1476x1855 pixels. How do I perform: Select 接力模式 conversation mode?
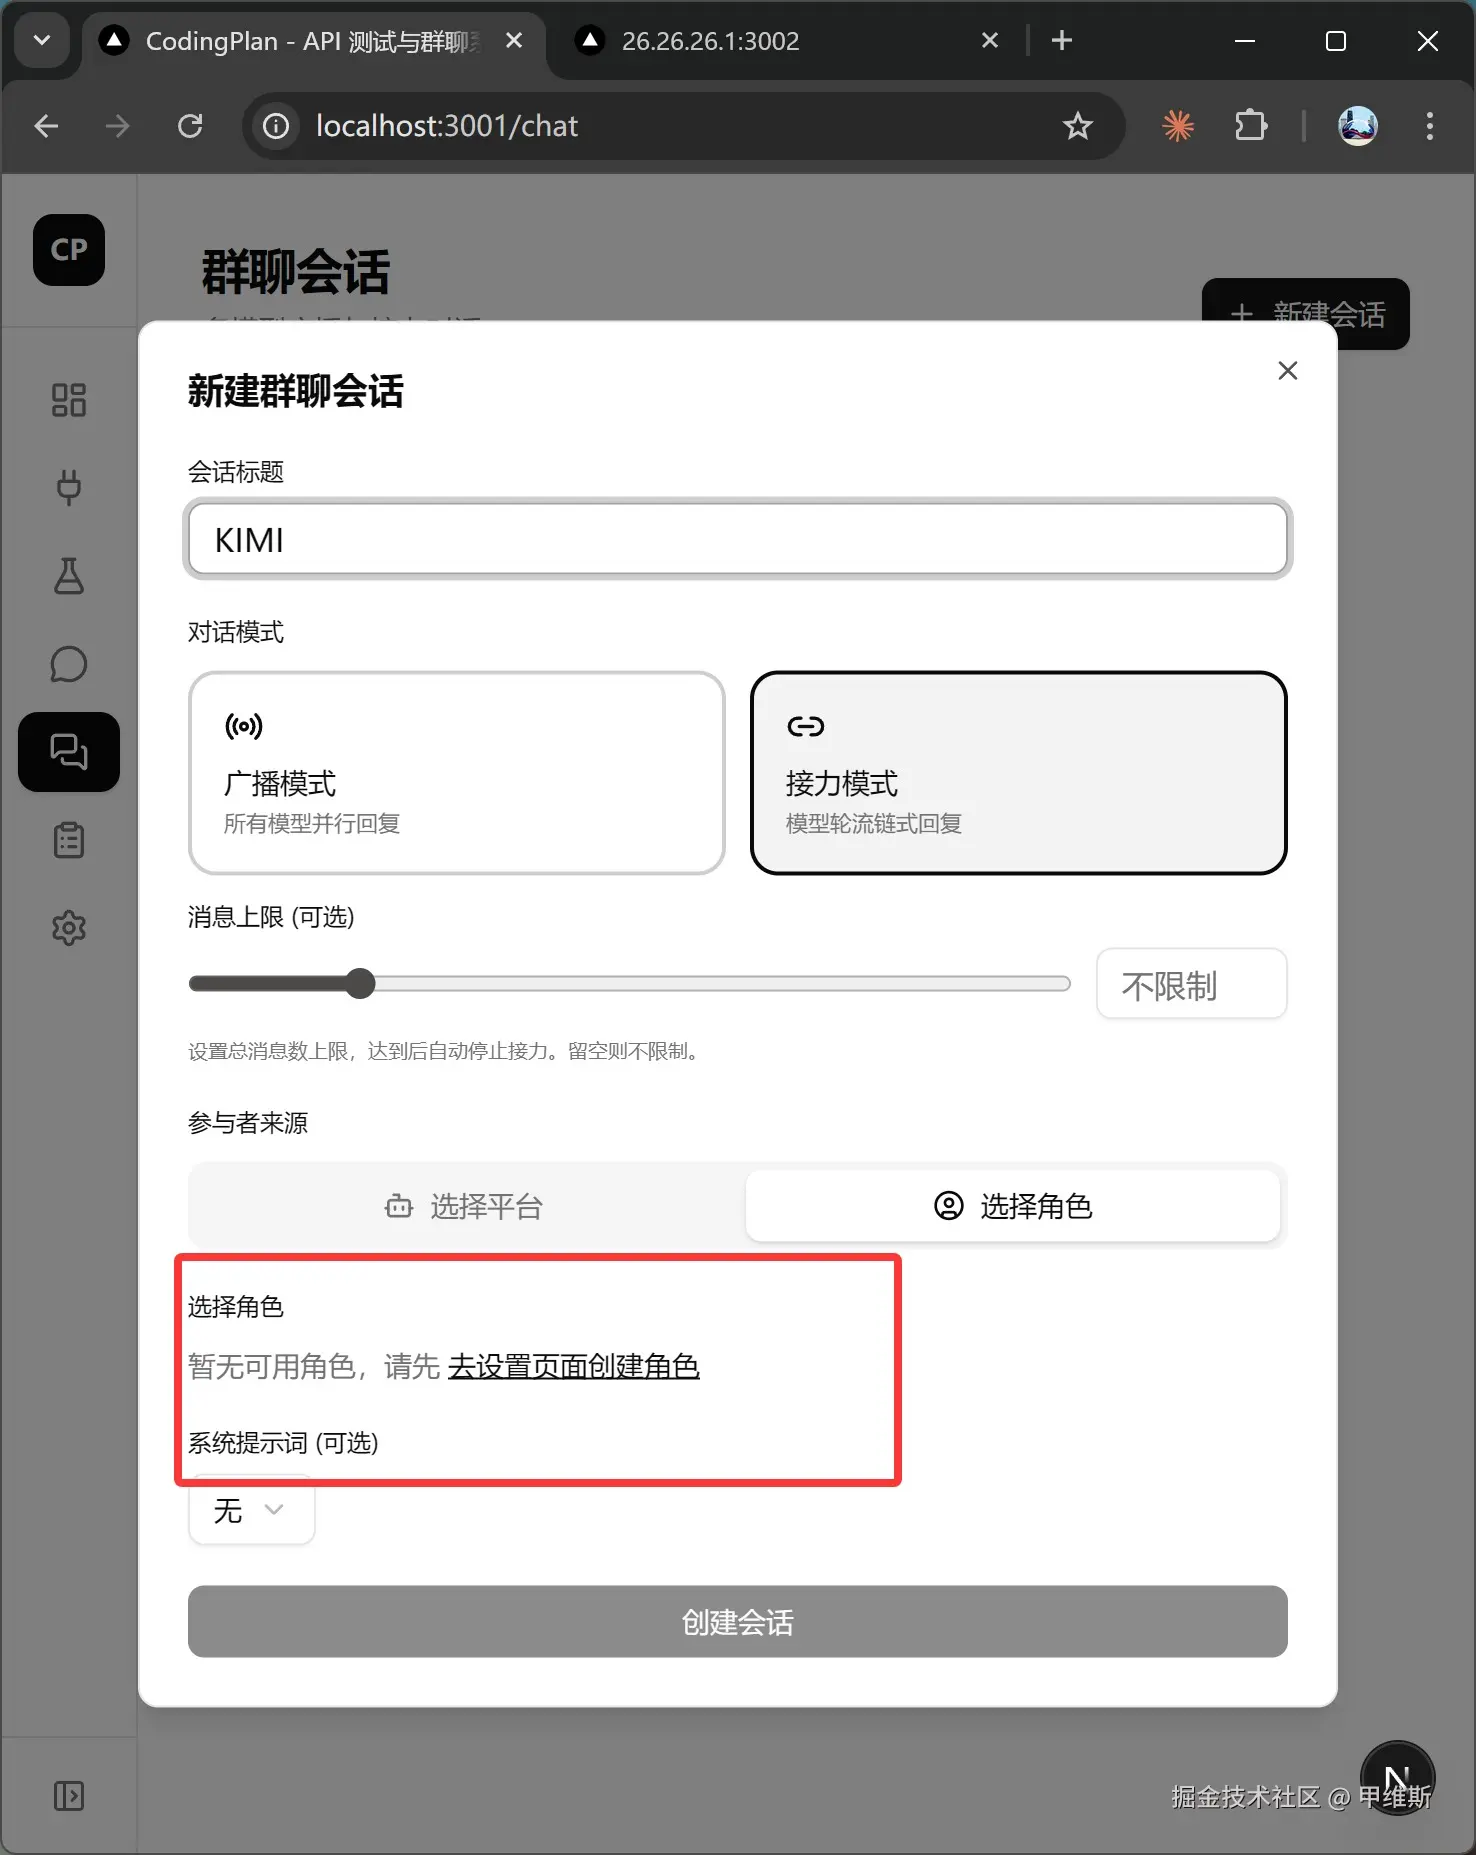pyautogui.click(x=1018, y=773)
